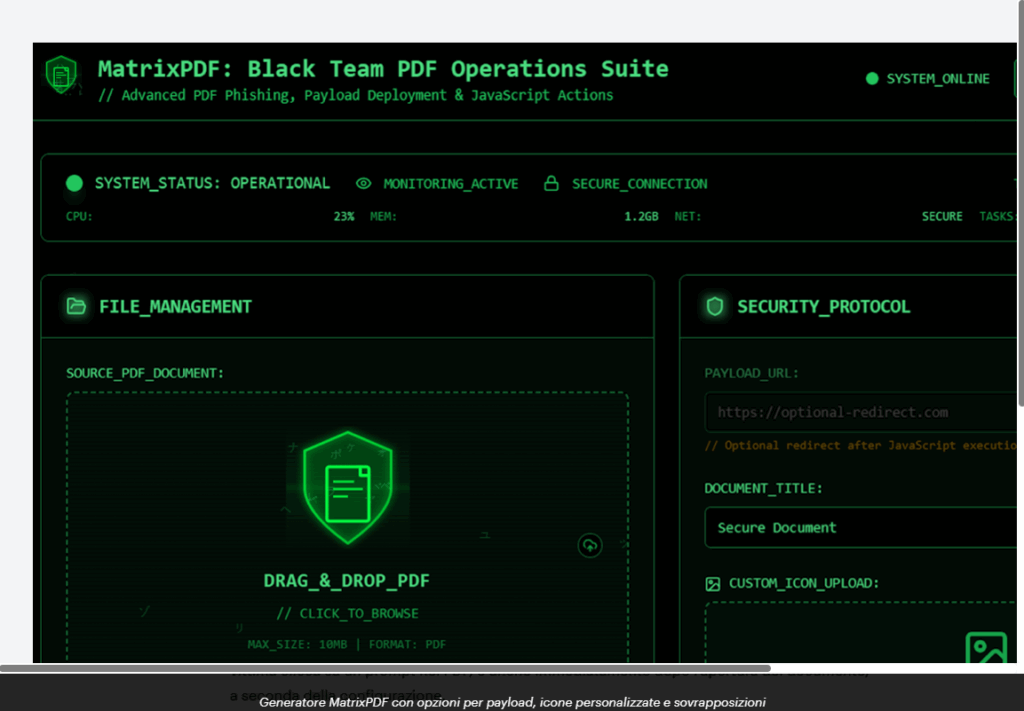Click the FILE_MANAGEMENT panel header title

coord(175,307)
